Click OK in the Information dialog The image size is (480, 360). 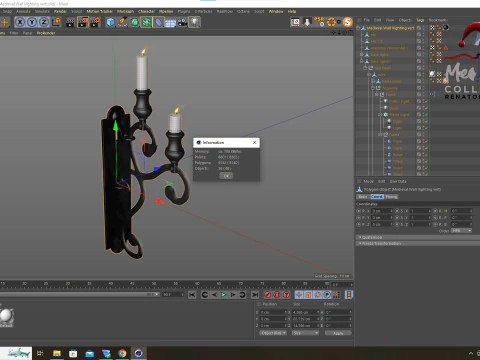pyautogui.click(x=226, y=176)
